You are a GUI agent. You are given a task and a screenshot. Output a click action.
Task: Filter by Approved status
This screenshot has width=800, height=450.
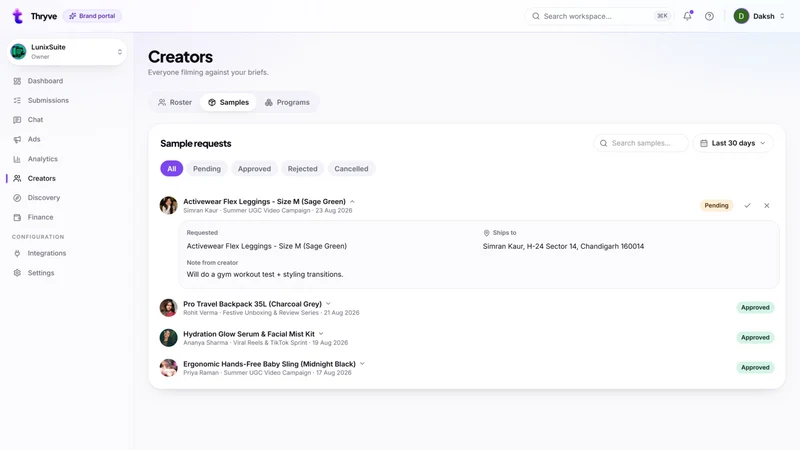[254, 169]
